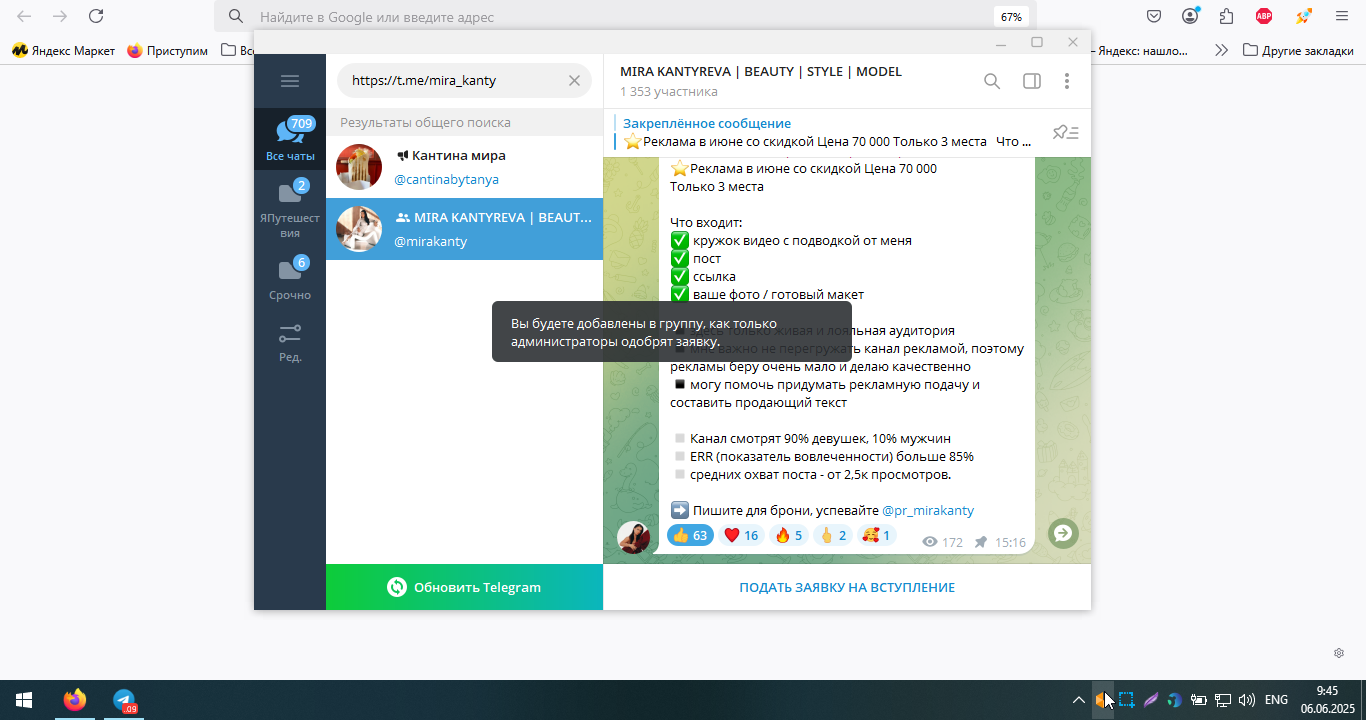The width and height of the screenshot is (1366, 720).
Task: Clear the Telegram search field
Action: [574, 81]
